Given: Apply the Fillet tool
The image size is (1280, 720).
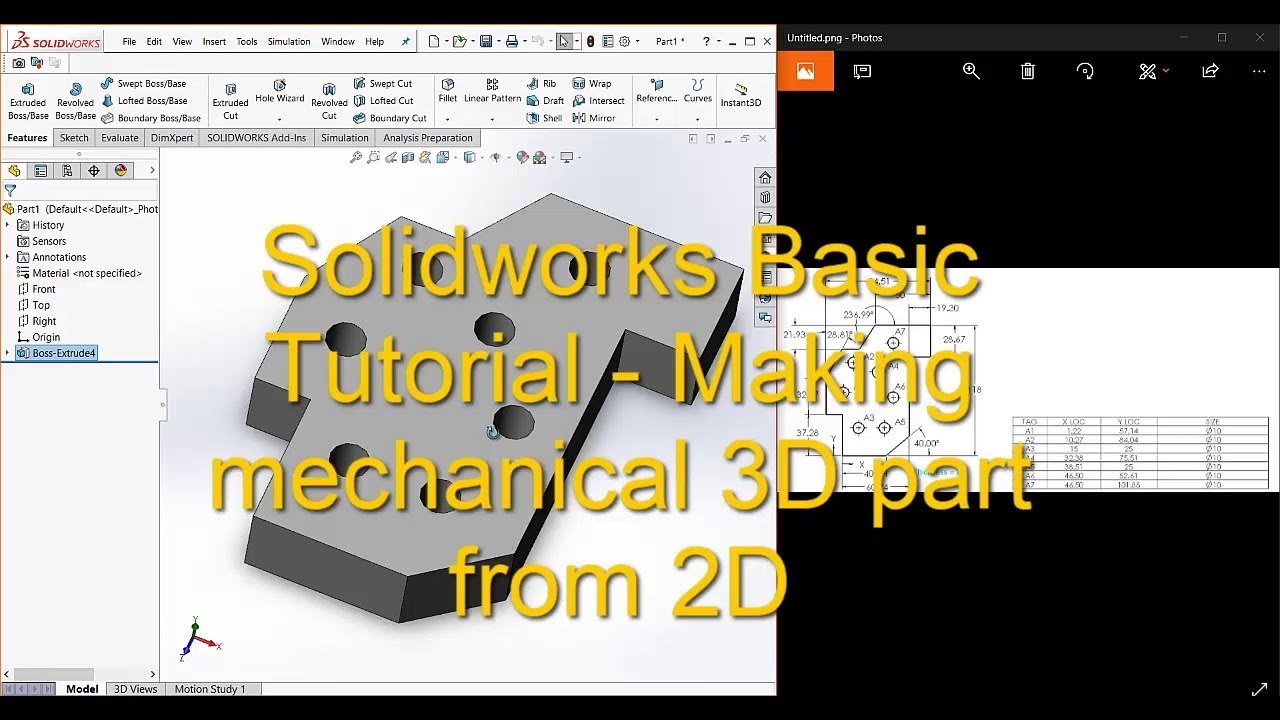Looking at the screenshot, I should pos(448,91).
